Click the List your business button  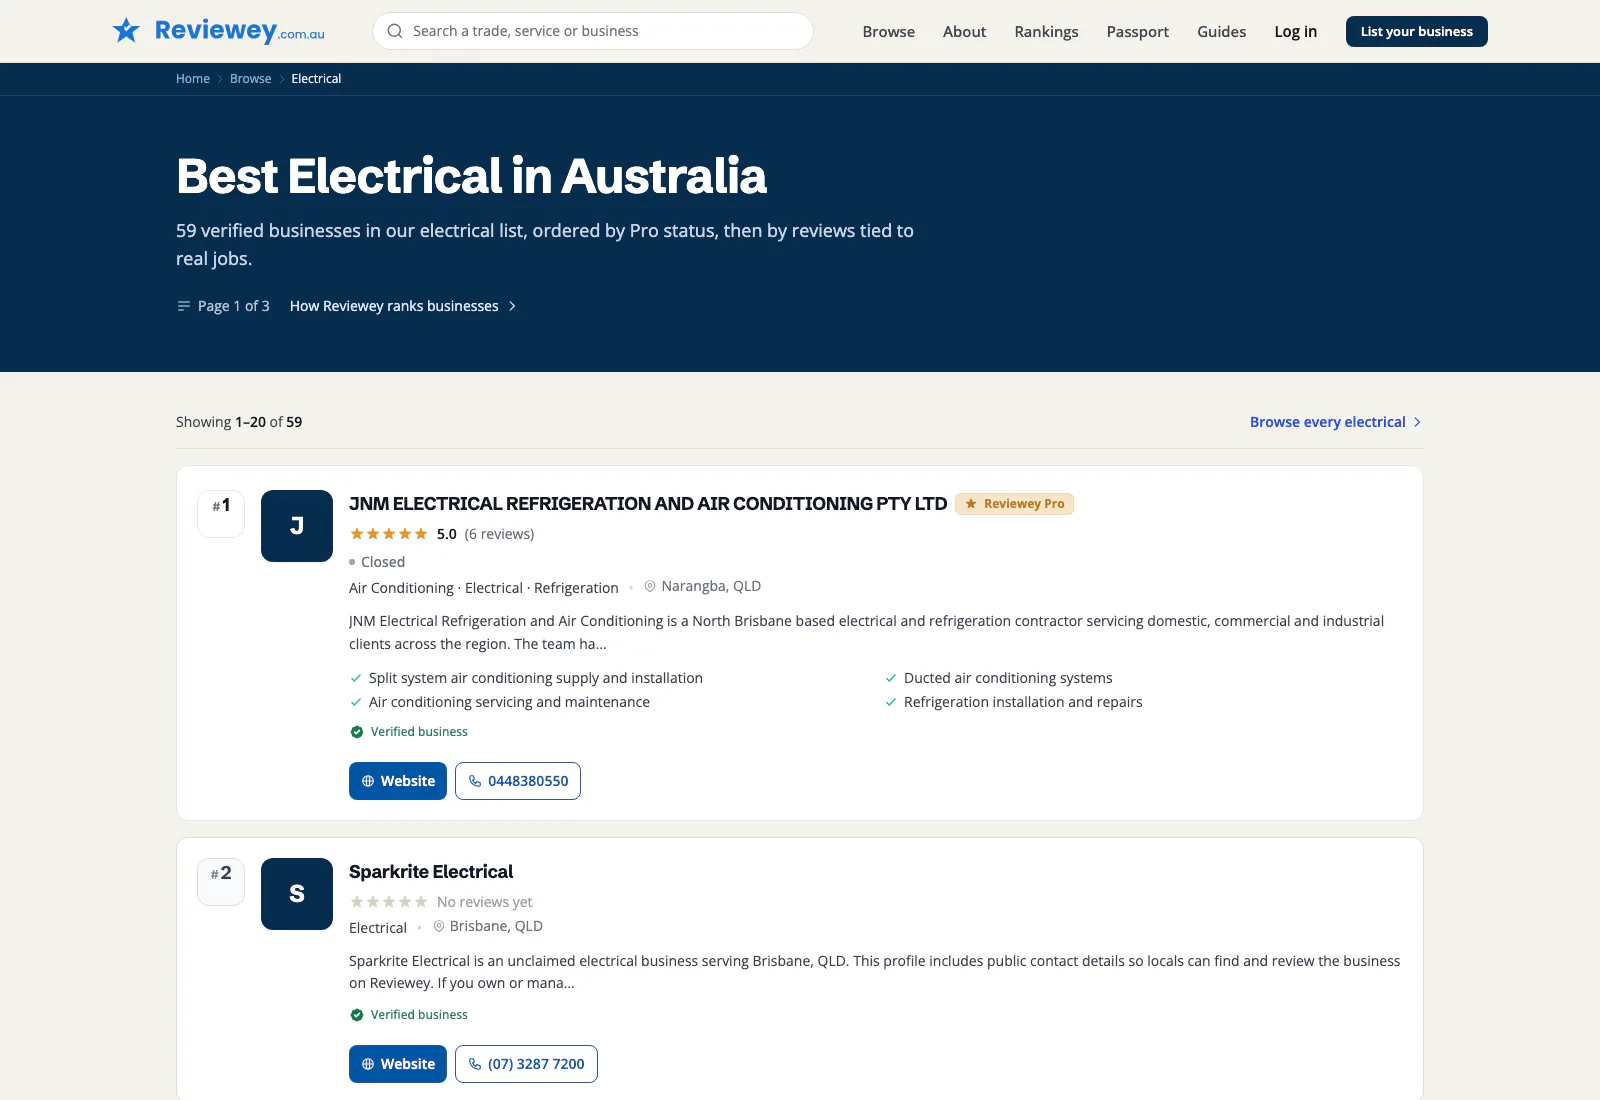point(1417,31)
